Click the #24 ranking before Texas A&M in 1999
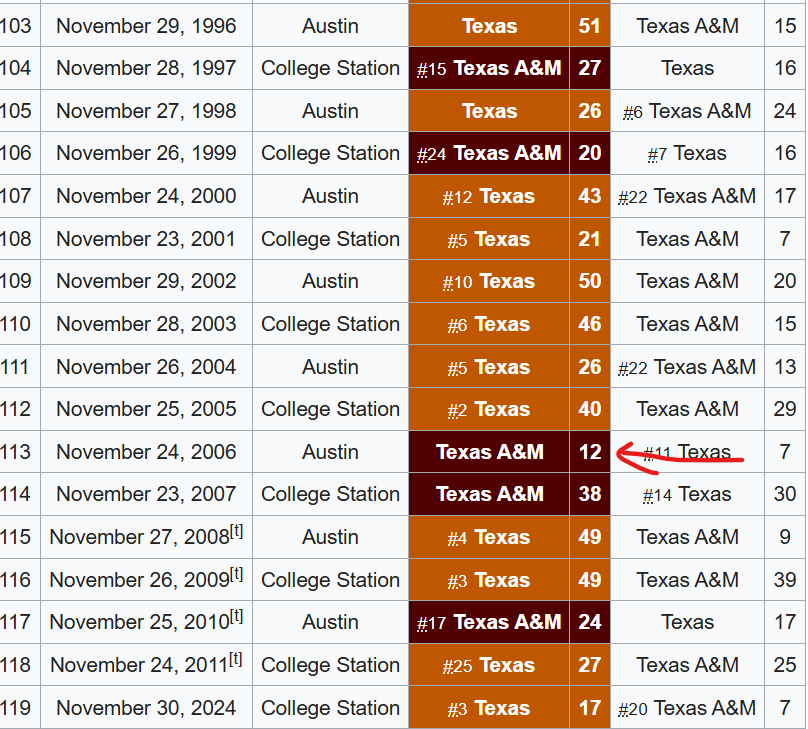This screenshot has height=729, width=808. (431, 154)
